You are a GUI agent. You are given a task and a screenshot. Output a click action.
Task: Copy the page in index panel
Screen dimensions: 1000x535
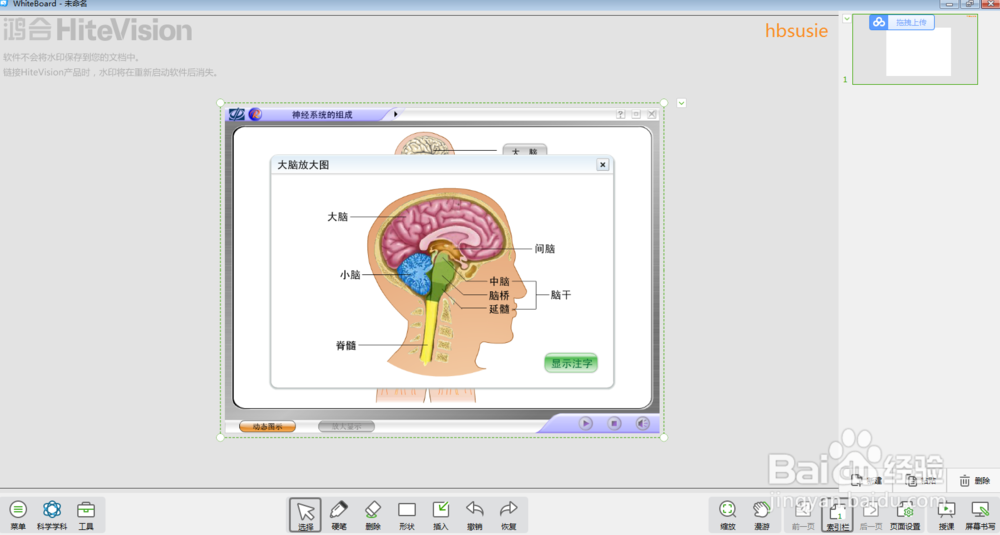pyautogui.click(x=921, y=481)
